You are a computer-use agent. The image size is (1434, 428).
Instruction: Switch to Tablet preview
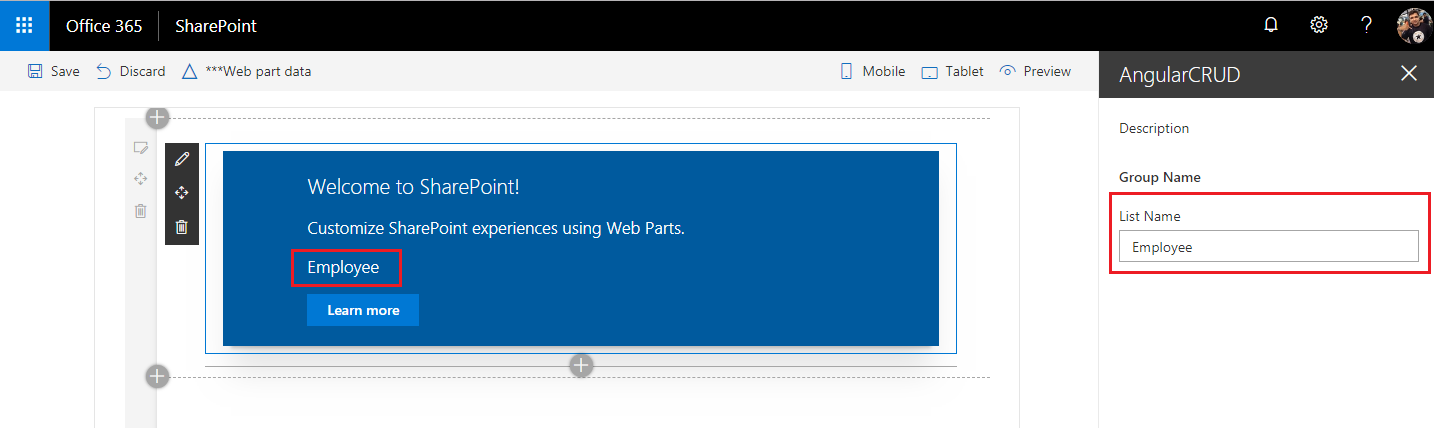tap(952, 71)
